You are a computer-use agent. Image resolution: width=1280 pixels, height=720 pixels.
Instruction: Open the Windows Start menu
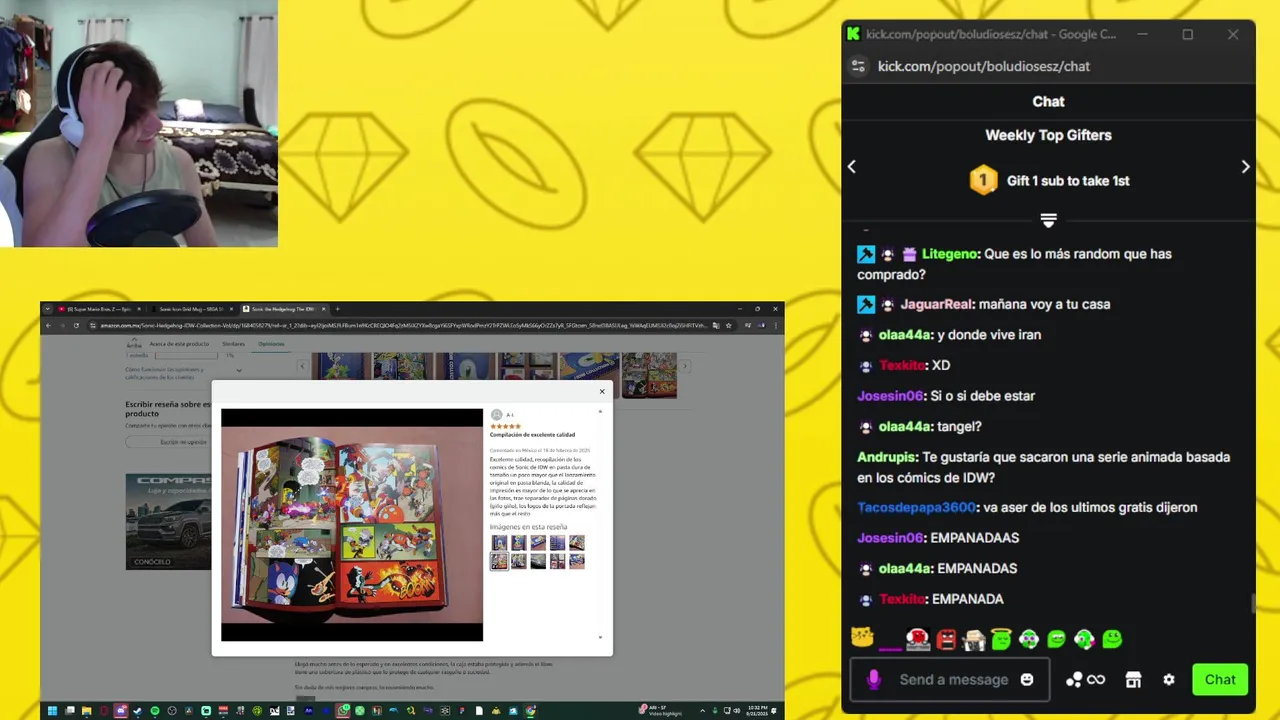coord(52,711)
